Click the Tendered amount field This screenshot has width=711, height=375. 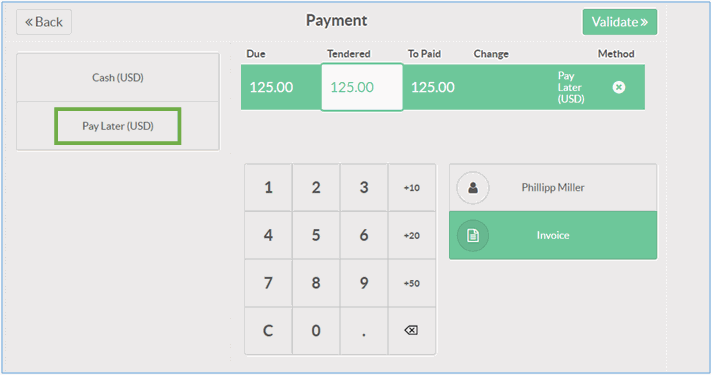coord(362,87)
